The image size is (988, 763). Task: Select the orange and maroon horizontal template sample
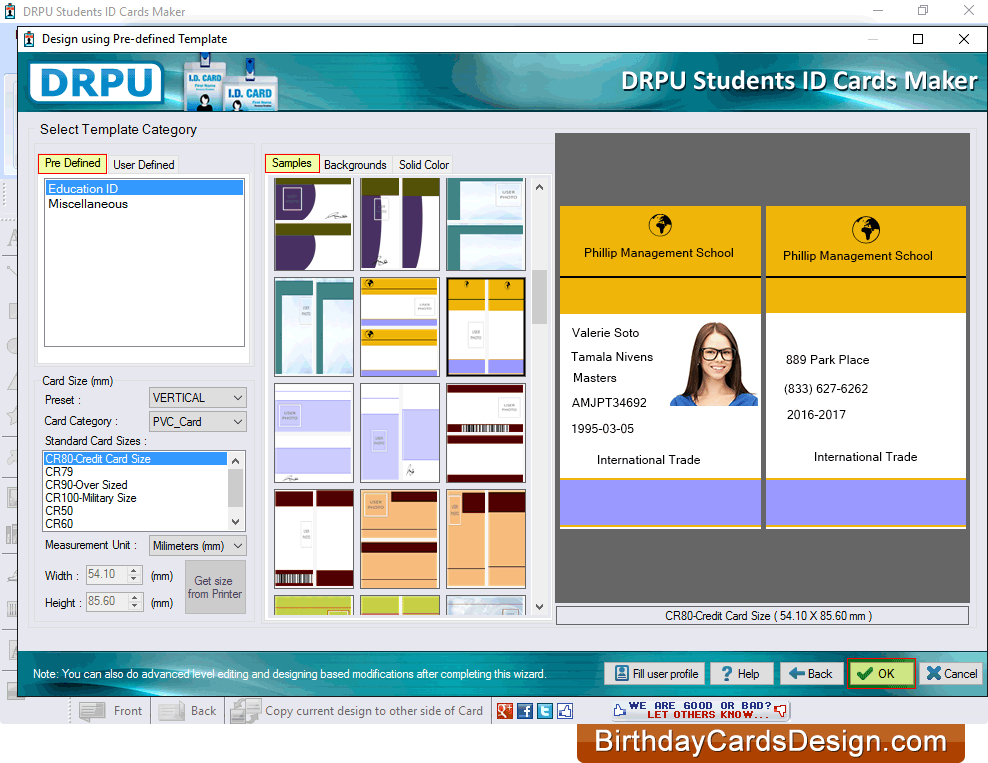(x=399, y=539)
